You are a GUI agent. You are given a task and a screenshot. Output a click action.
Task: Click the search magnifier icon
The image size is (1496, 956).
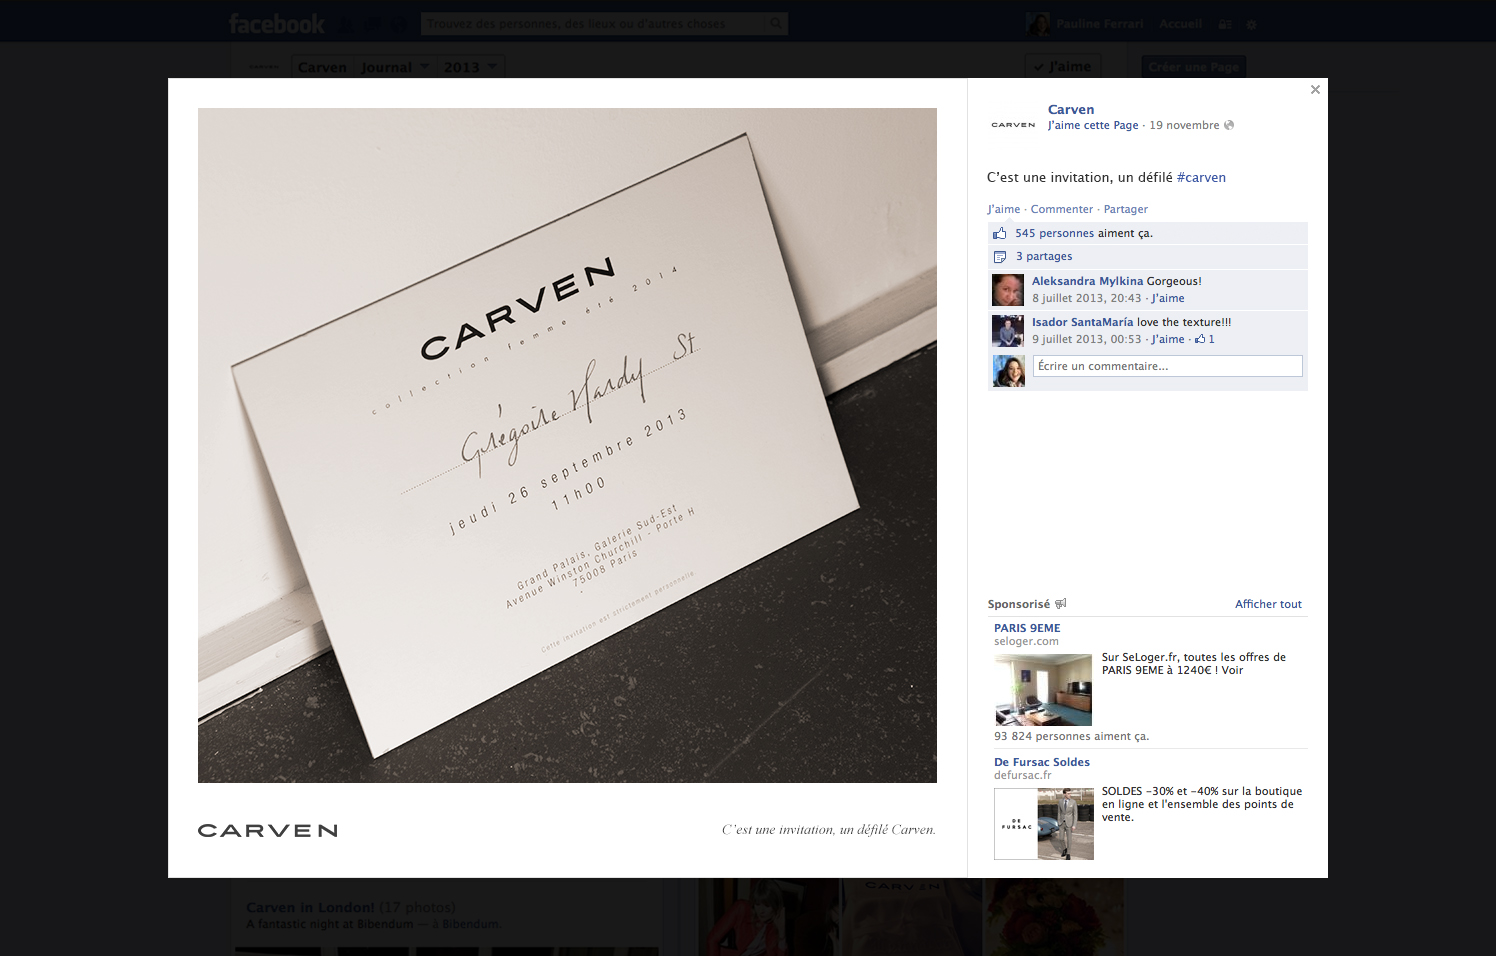coord(776,22)
